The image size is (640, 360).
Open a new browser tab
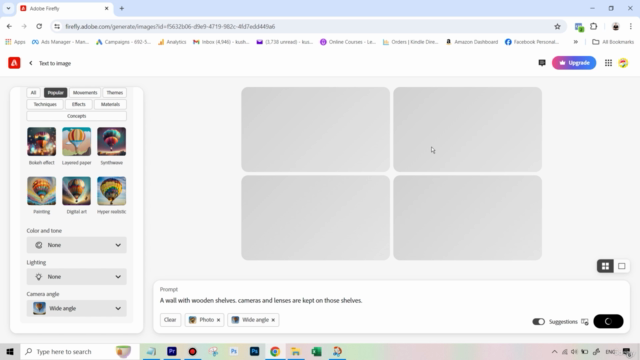122,8
